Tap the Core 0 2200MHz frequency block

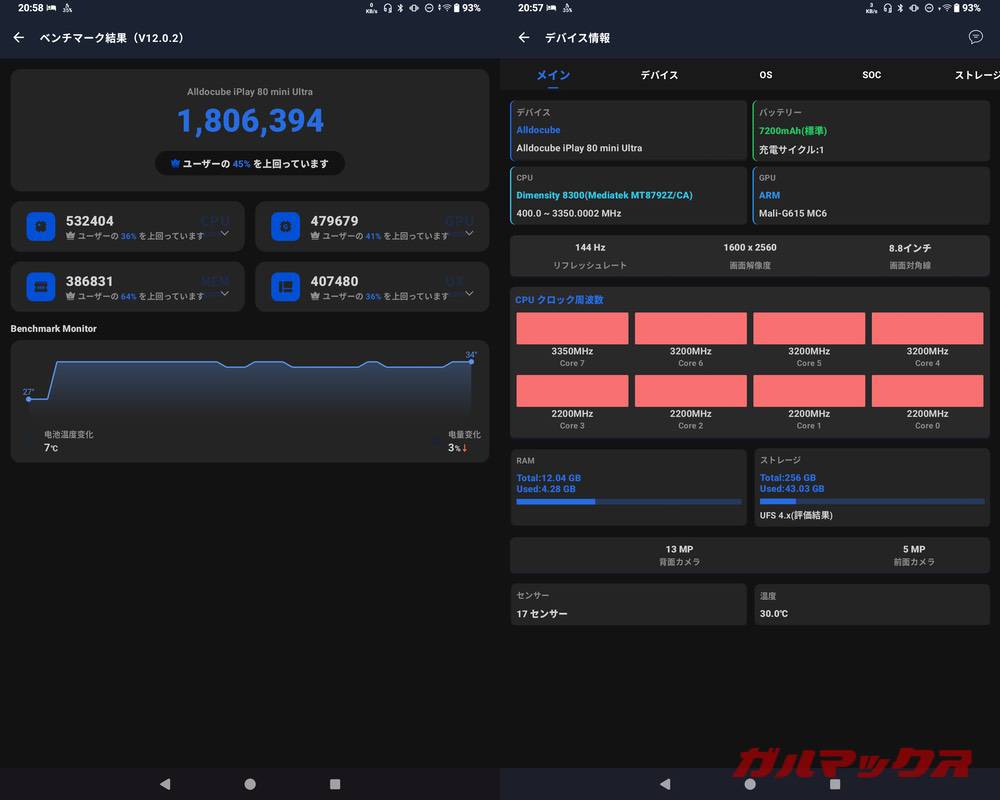pyautogui.click(x=927, y=390)
